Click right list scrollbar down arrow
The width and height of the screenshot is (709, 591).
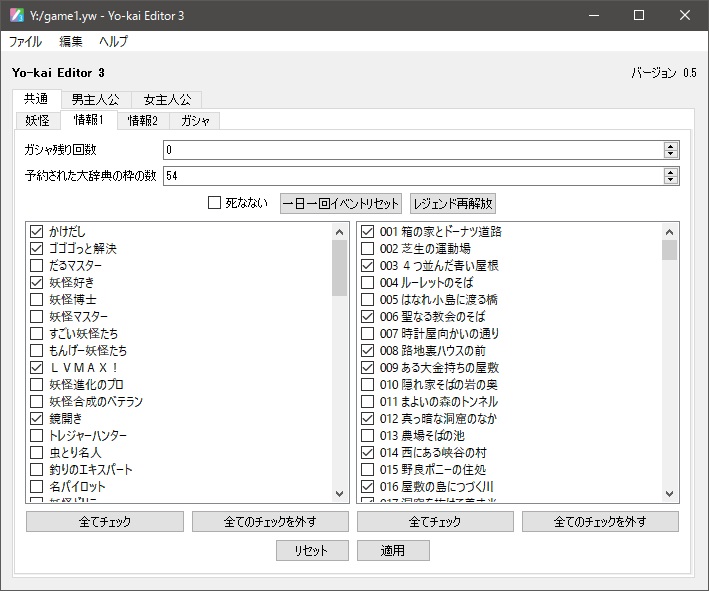click(670, 494)
